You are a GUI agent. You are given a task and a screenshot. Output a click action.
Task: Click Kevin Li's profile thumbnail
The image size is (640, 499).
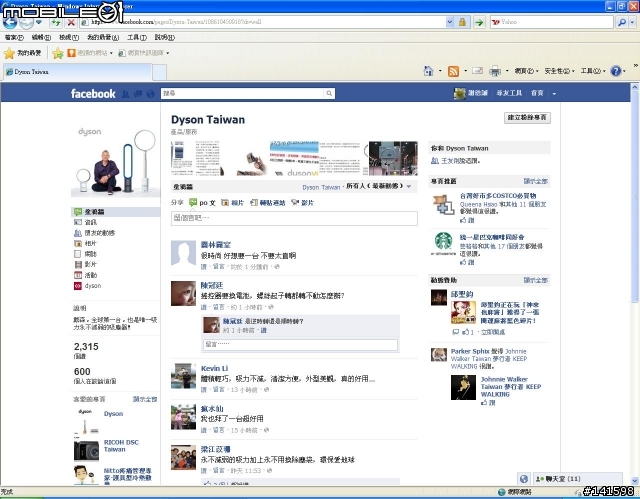(183, 376)
